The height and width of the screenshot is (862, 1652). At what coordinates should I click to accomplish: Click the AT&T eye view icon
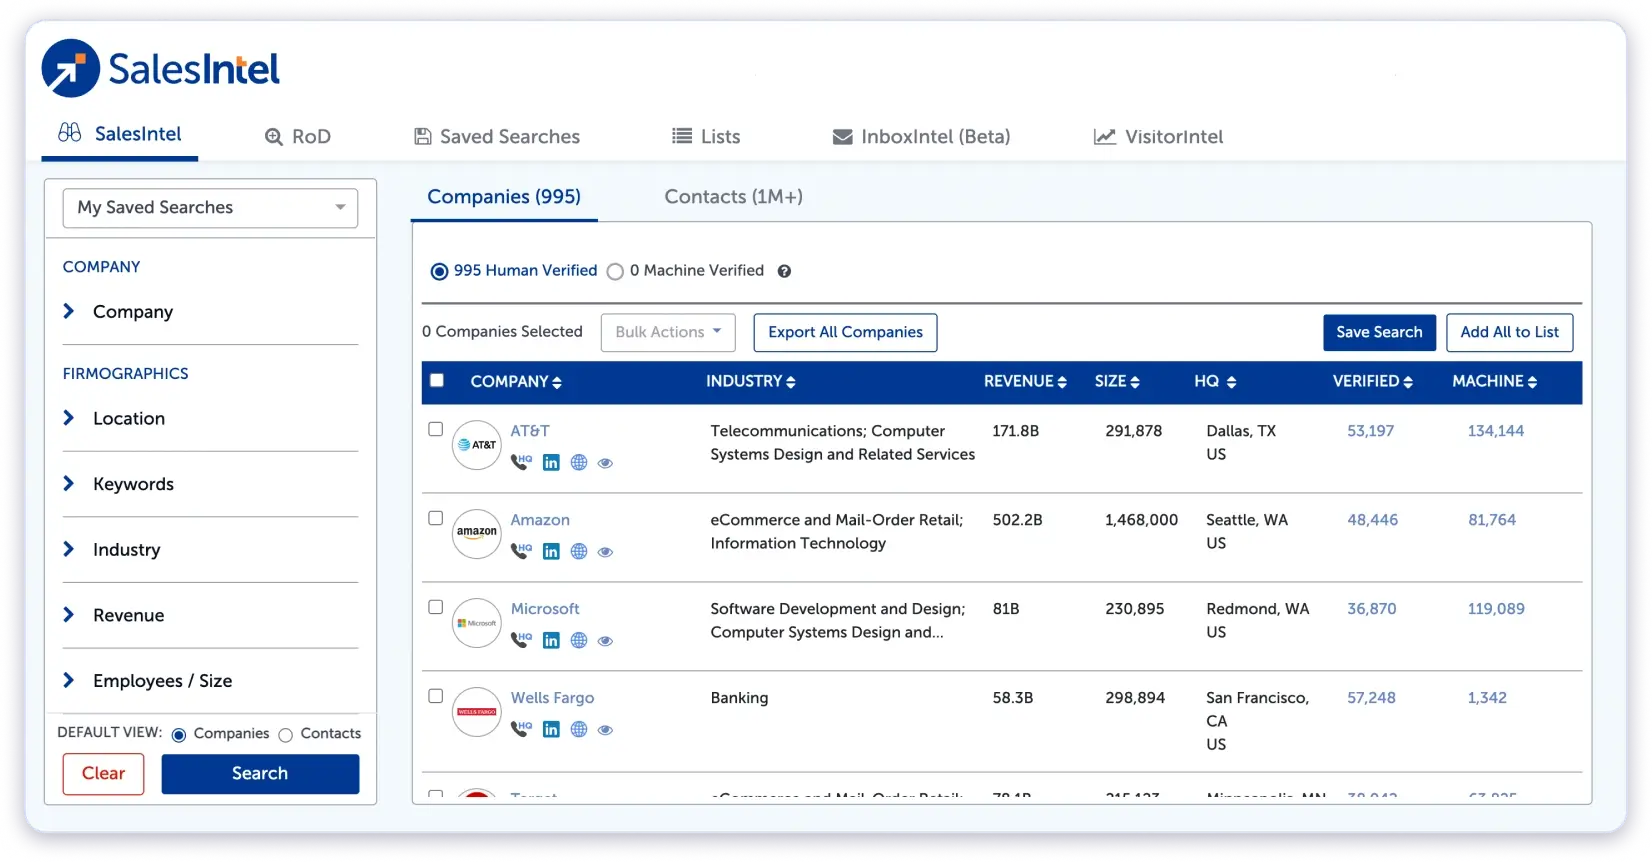point(605,463)
